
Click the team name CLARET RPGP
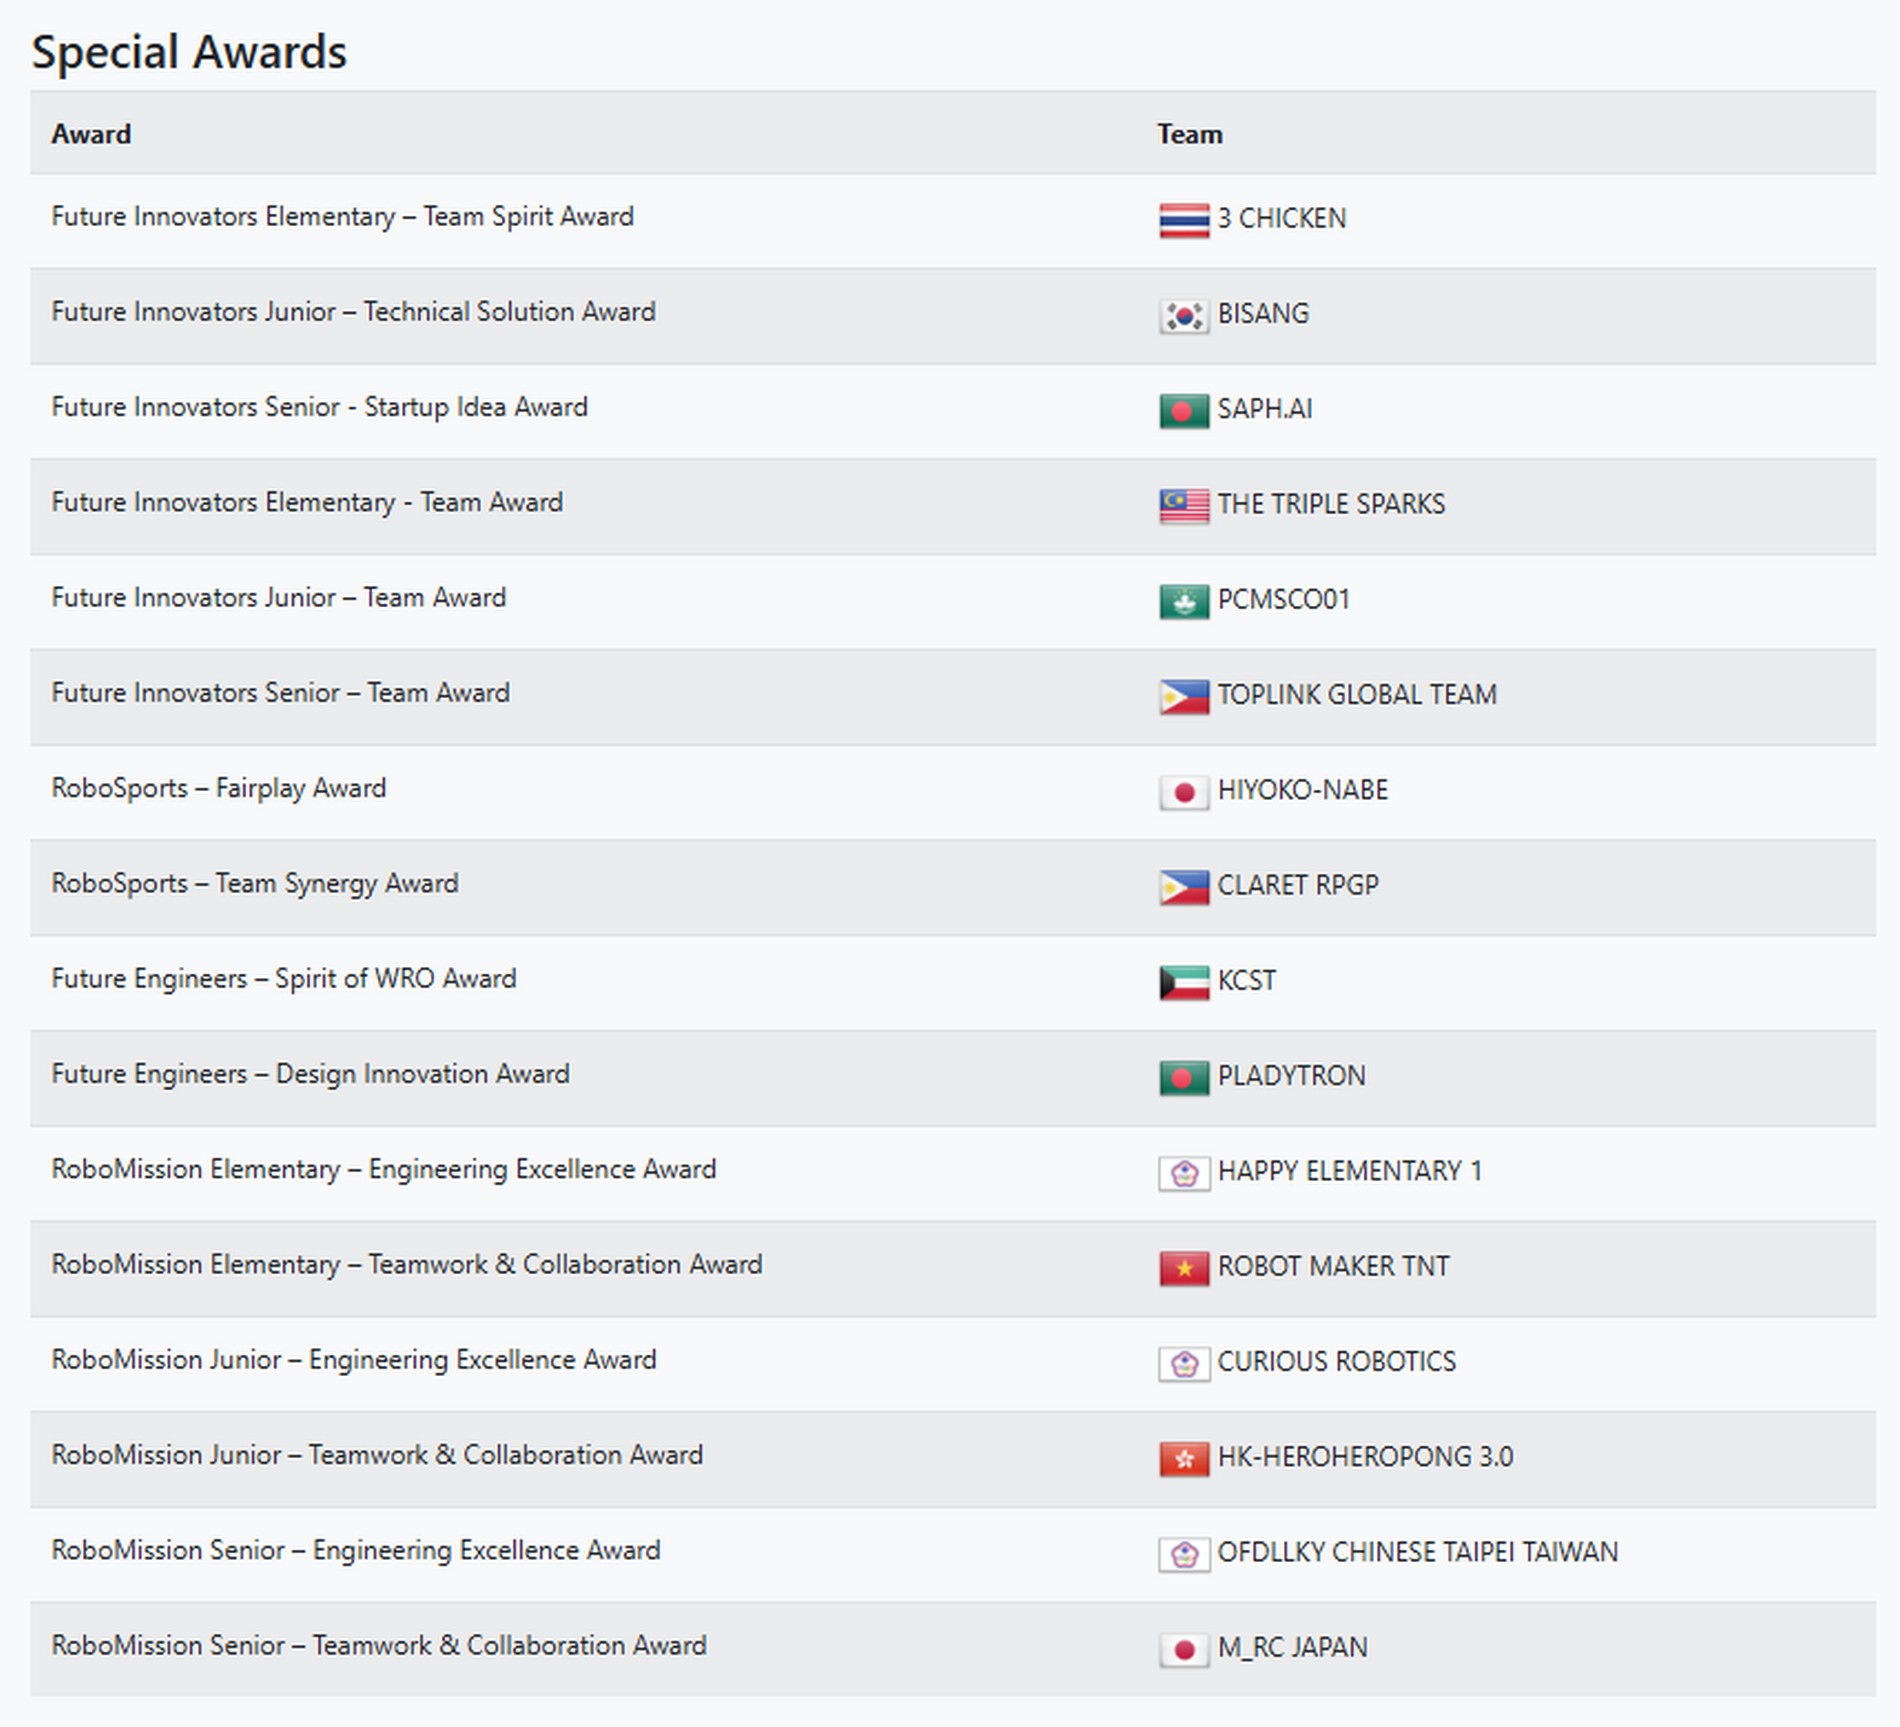(1297, 886)
